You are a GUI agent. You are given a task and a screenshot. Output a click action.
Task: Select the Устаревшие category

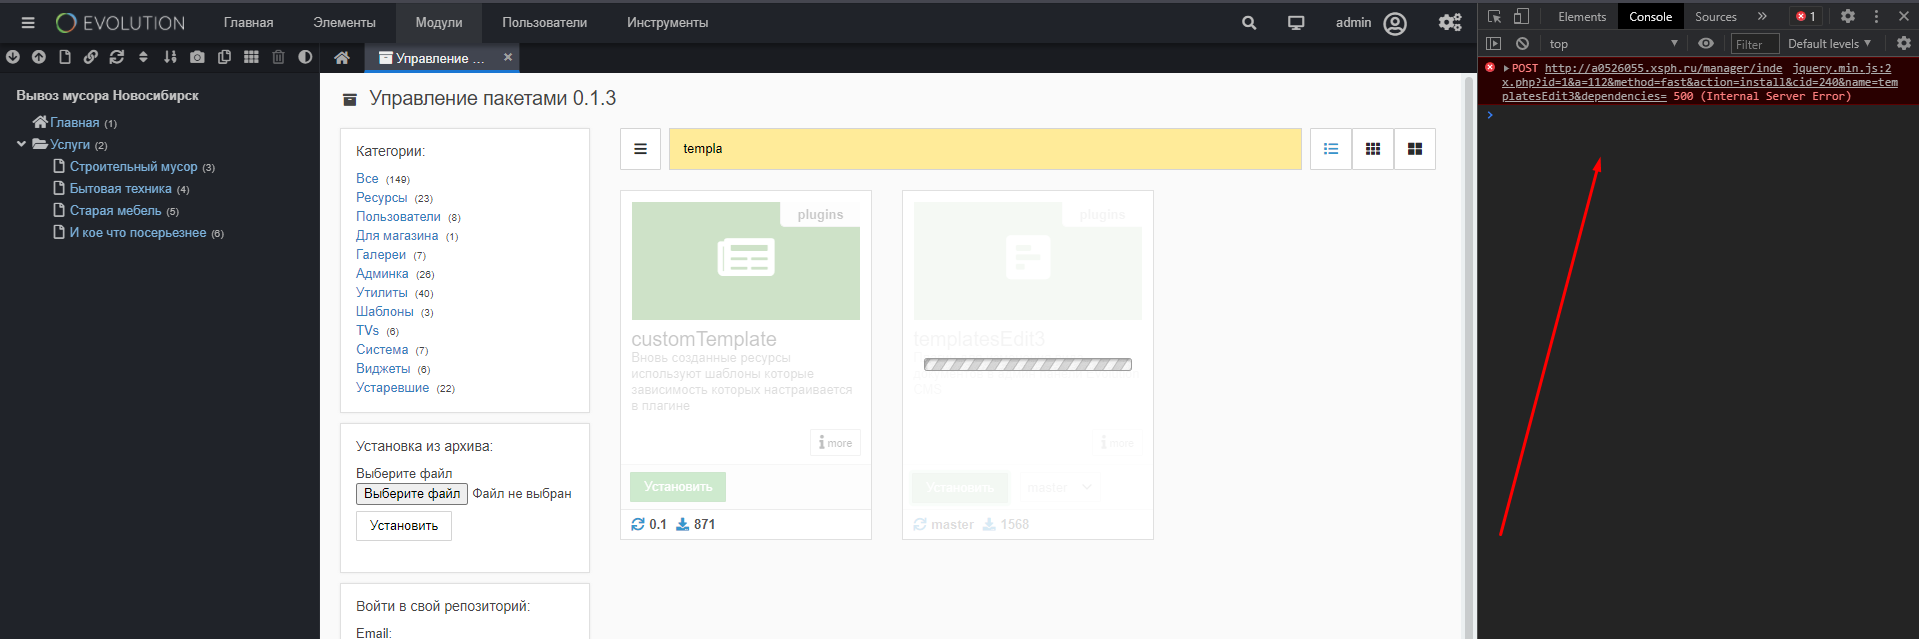point(392,387)
